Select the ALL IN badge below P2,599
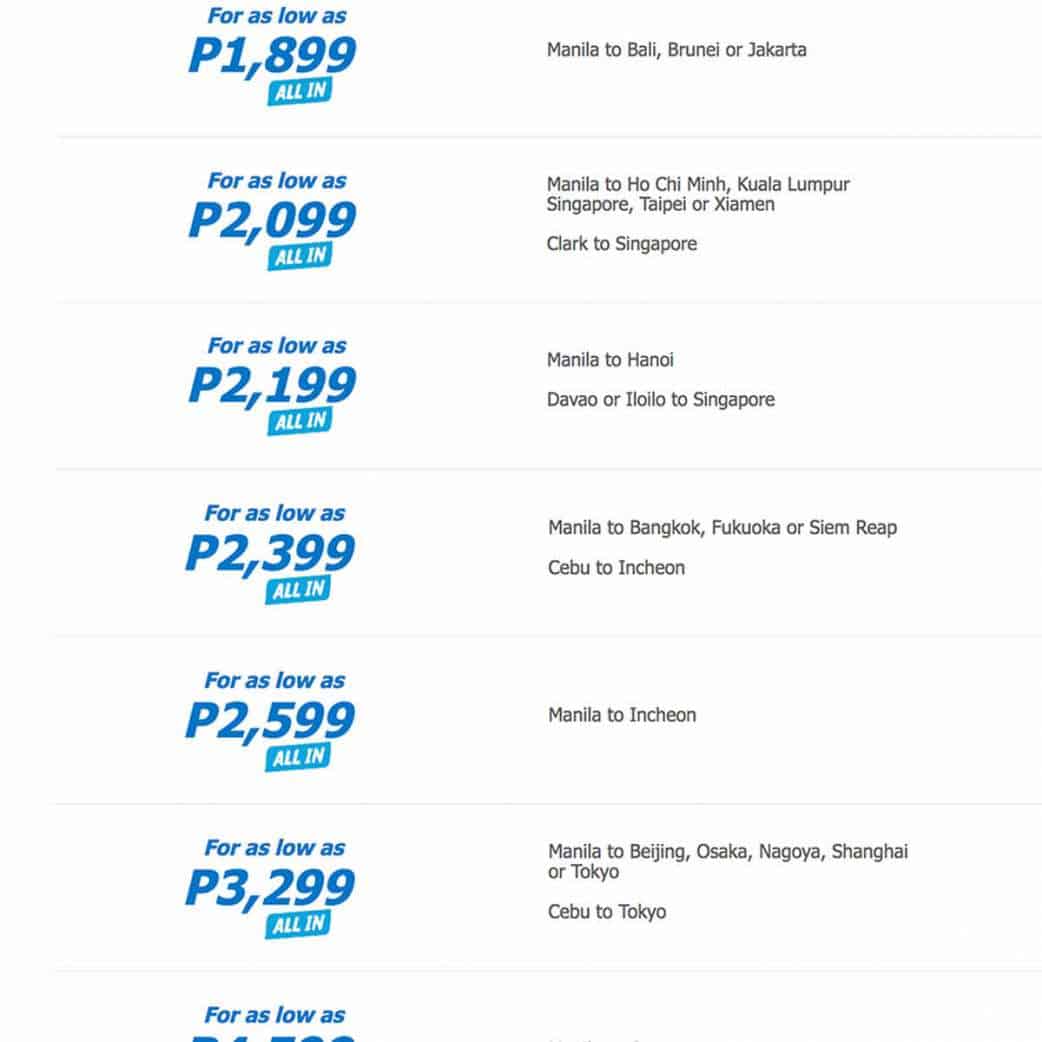Screen dimensions: 1042x1042 point(297,757)
